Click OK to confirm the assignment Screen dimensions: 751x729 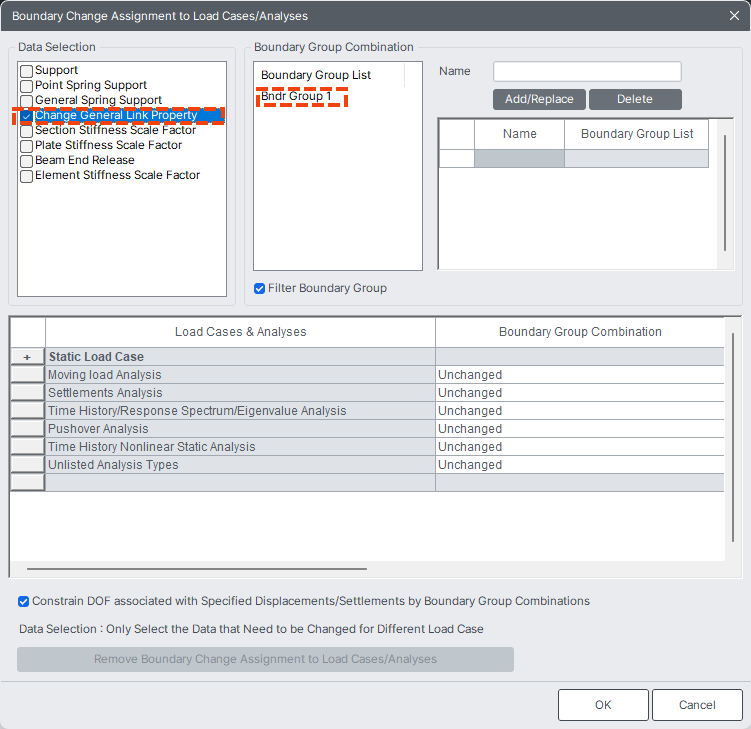(603, 705)
